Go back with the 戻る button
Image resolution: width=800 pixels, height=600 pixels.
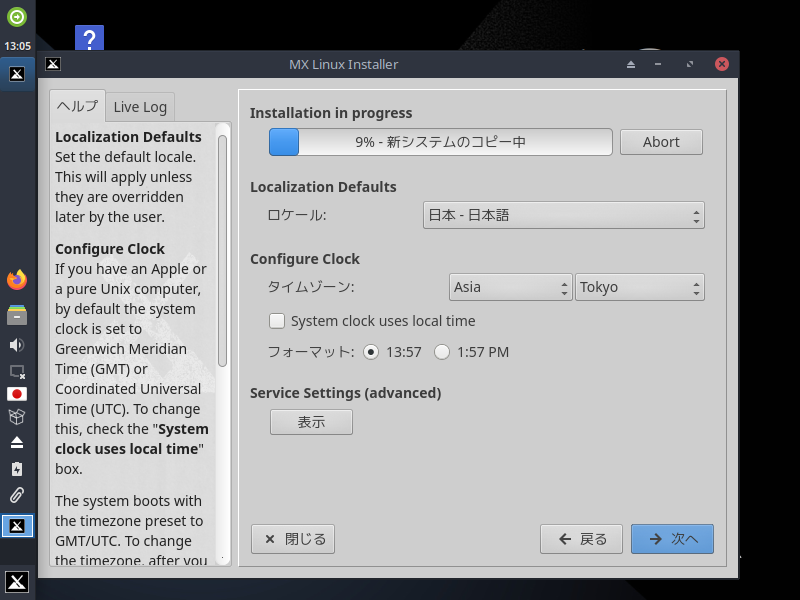581,539
